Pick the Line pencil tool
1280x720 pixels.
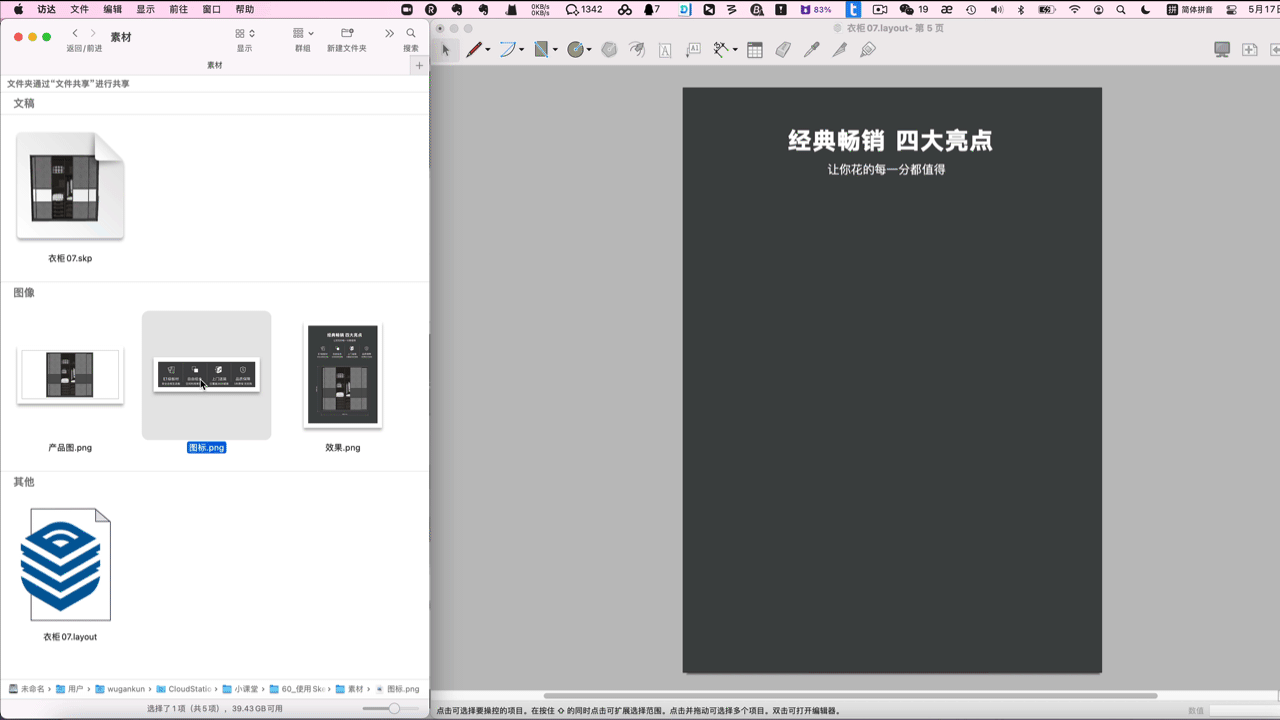pos(472,49)
